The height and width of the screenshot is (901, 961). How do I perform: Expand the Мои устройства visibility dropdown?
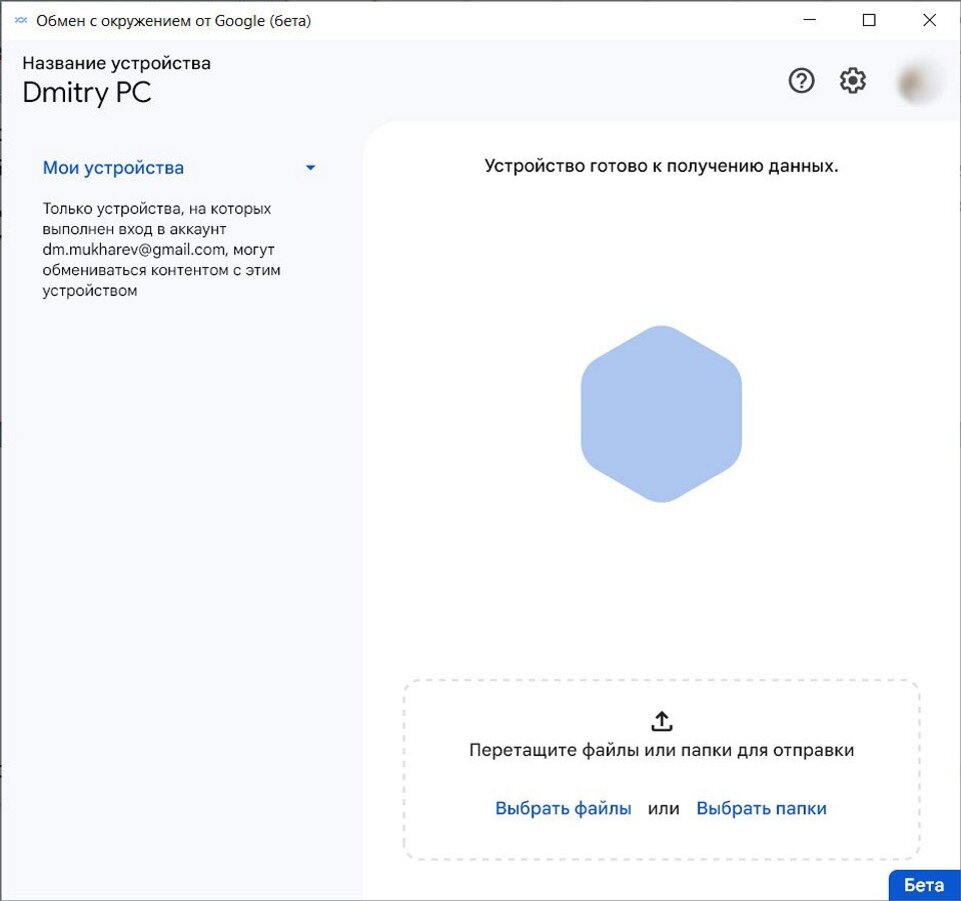click(179, 167)
